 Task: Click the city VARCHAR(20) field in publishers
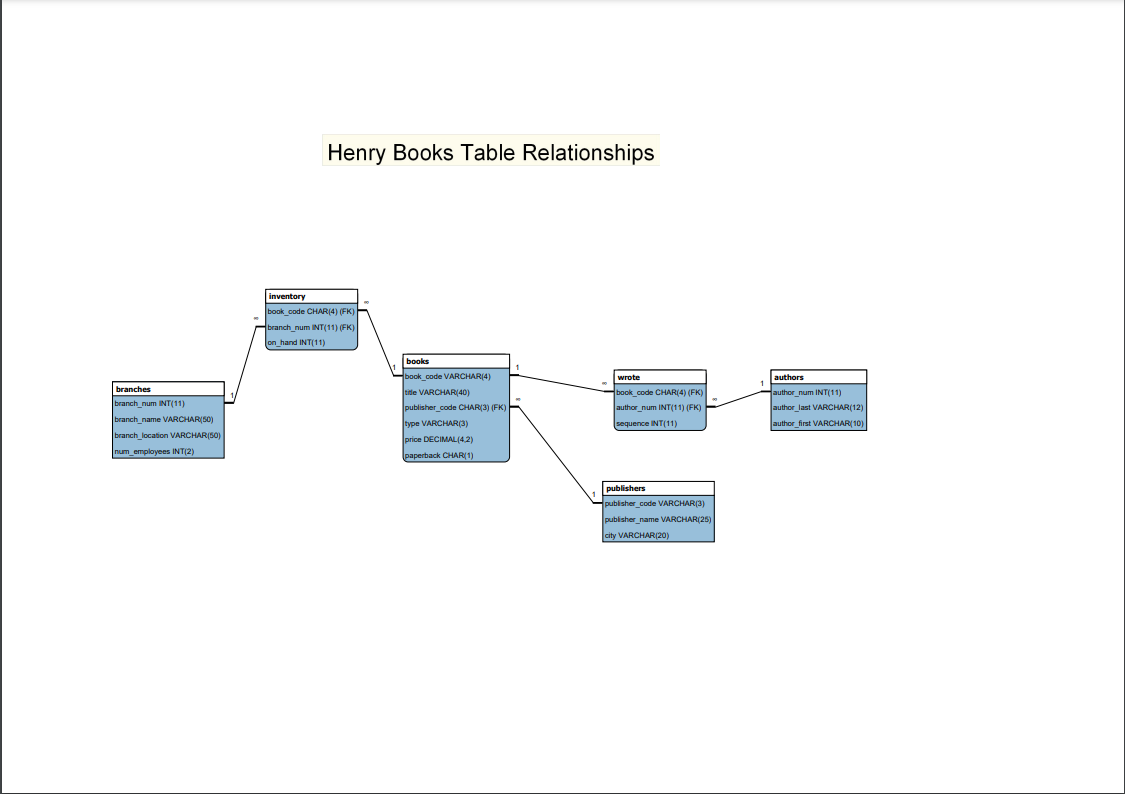point(638,535)
